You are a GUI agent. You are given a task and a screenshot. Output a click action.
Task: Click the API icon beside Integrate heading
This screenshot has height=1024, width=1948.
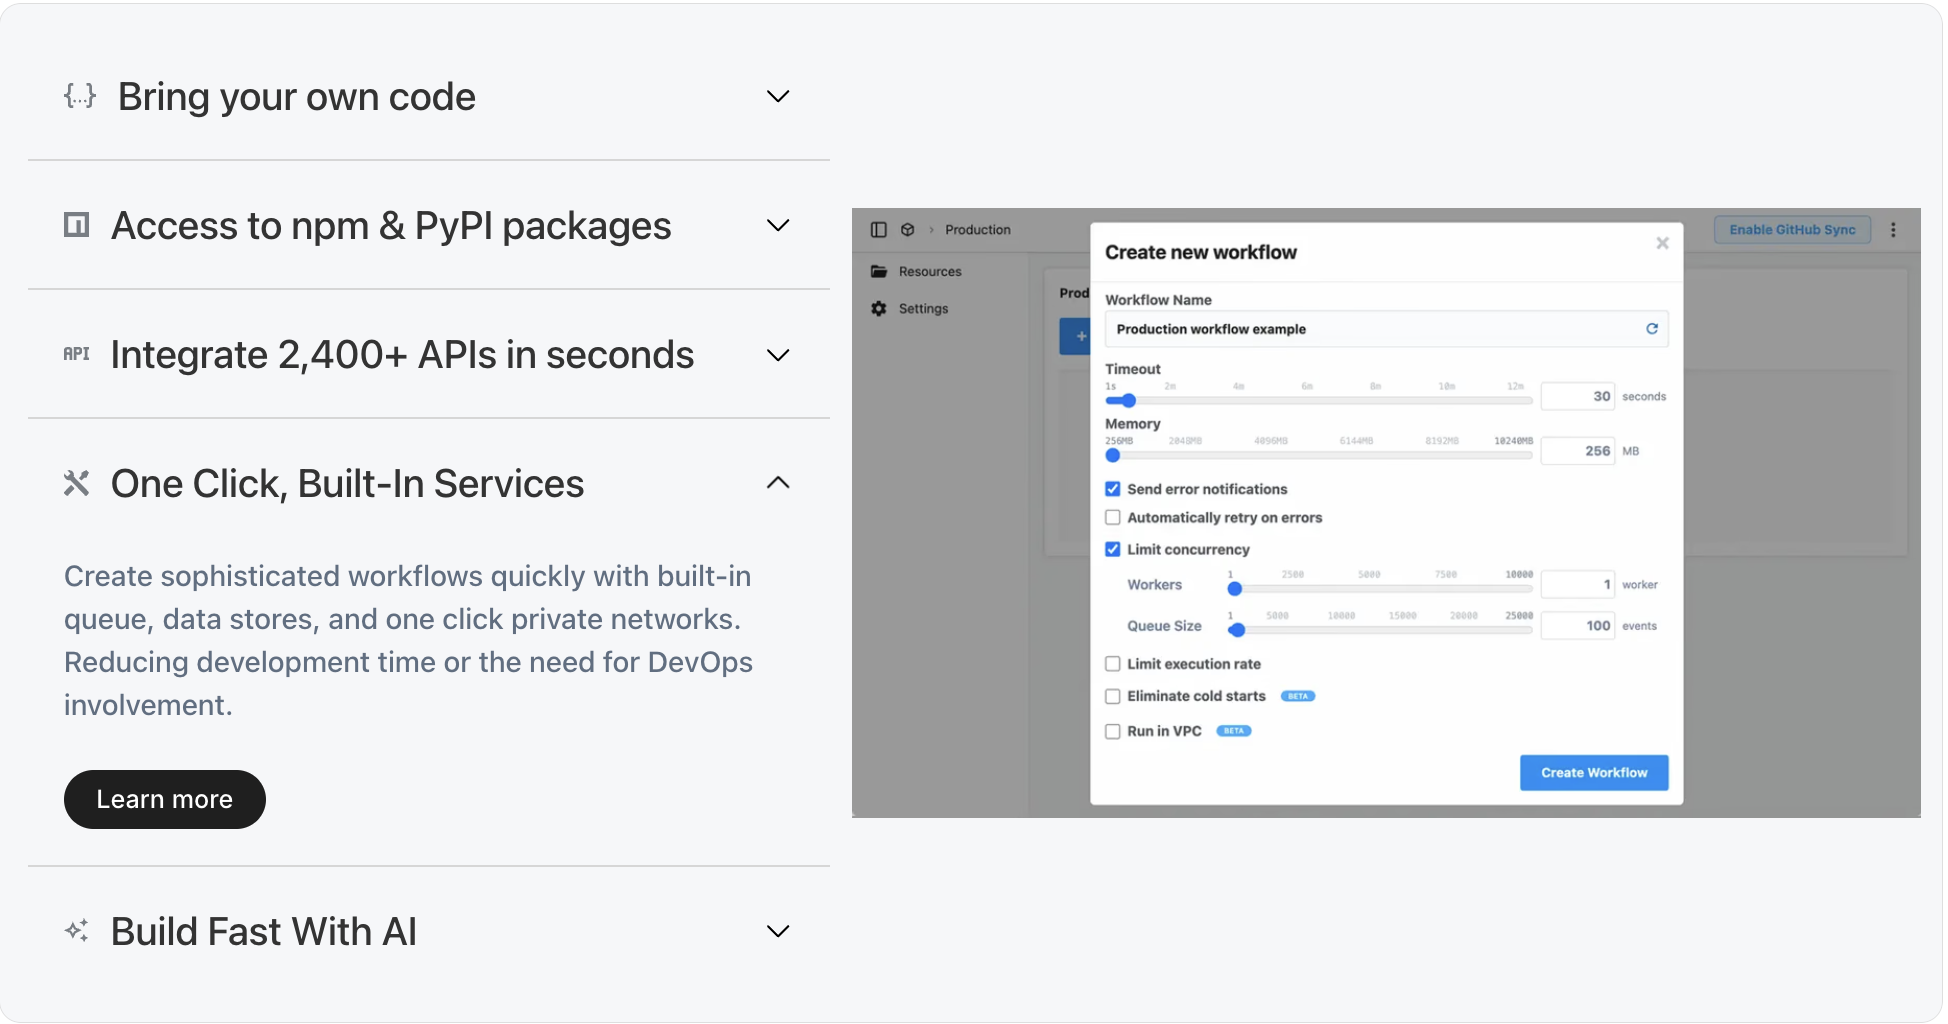click(77, 354)
